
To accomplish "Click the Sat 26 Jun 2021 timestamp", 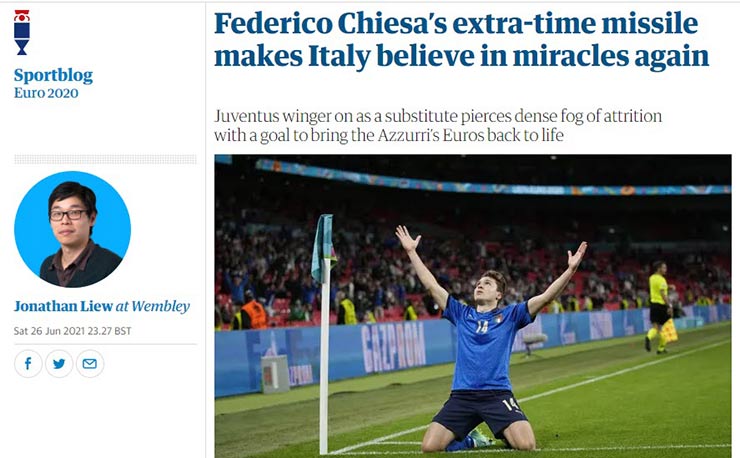I will [72, 330].
